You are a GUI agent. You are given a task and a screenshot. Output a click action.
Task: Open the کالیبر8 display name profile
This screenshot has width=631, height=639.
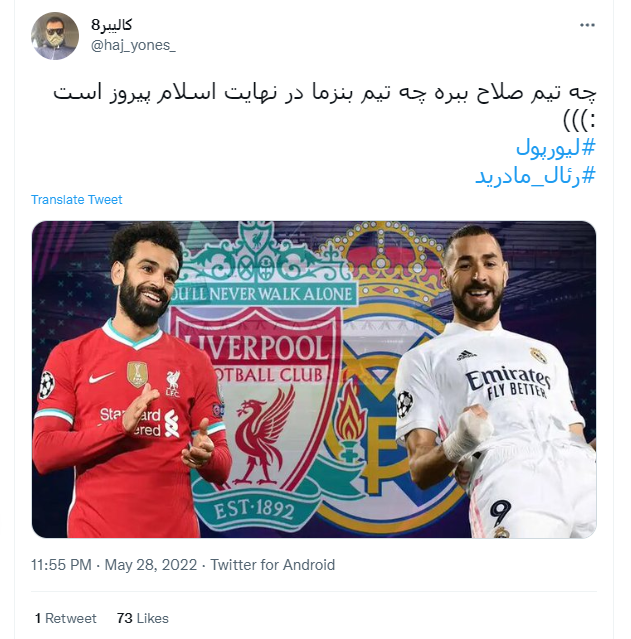(112, 25)
